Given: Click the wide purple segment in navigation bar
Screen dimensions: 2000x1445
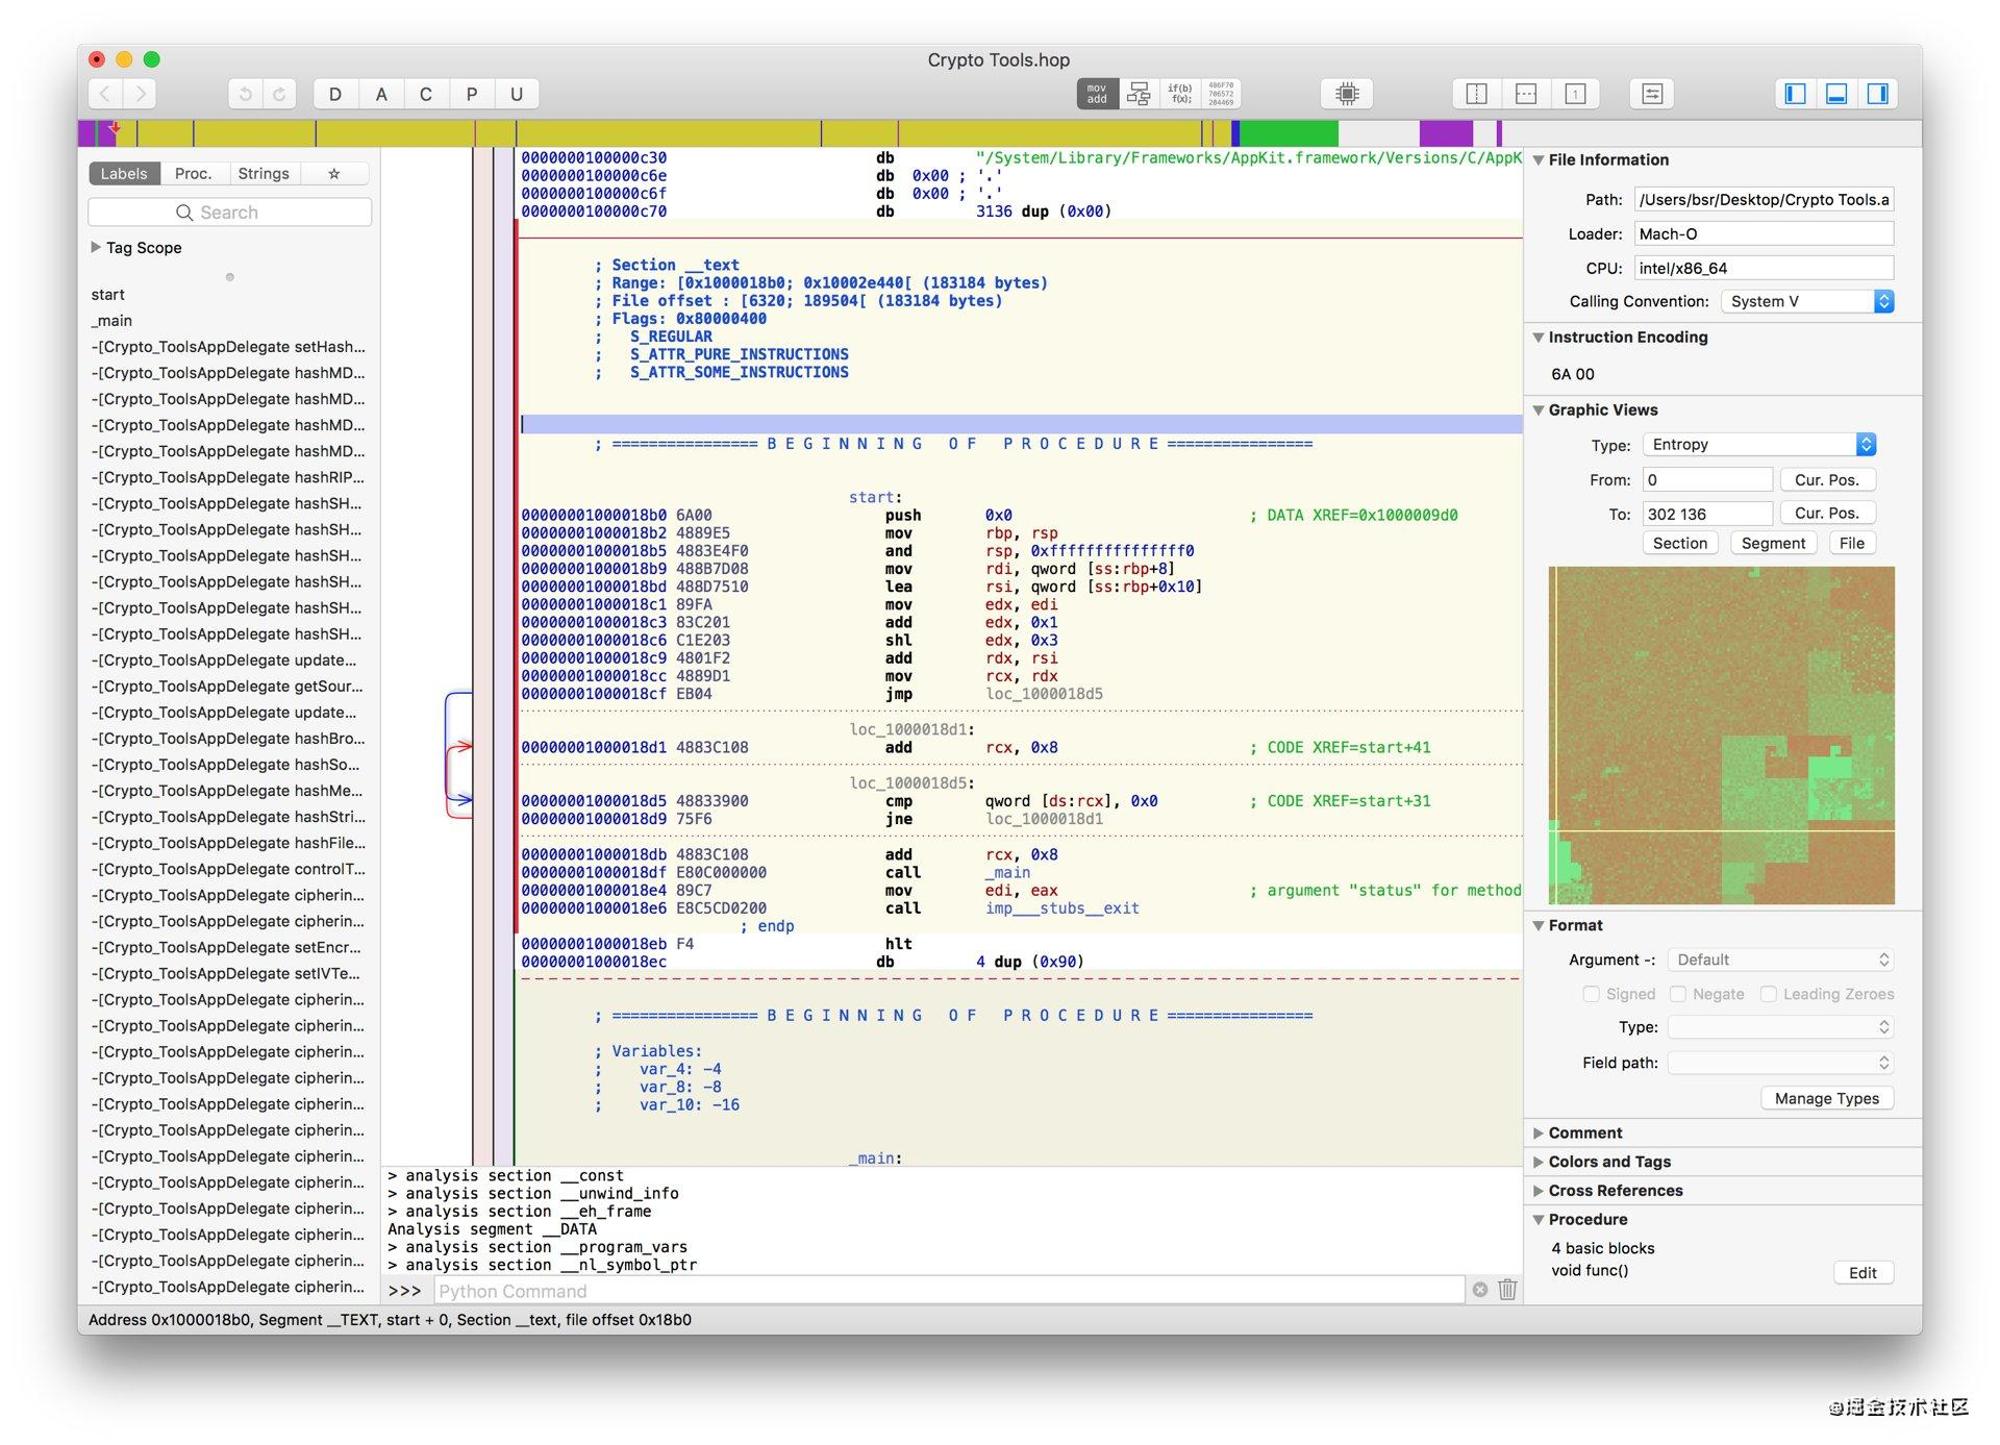Looking at the screenshot, I should coord(1446,133).
